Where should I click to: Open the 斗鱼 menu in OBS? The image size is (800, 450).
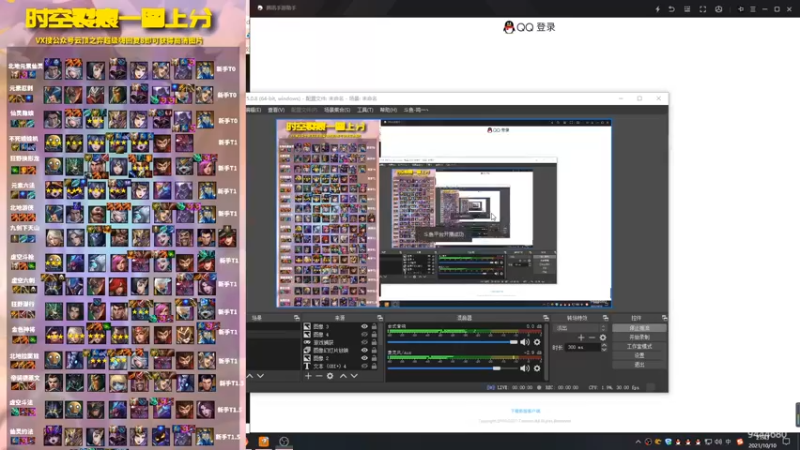416,110
